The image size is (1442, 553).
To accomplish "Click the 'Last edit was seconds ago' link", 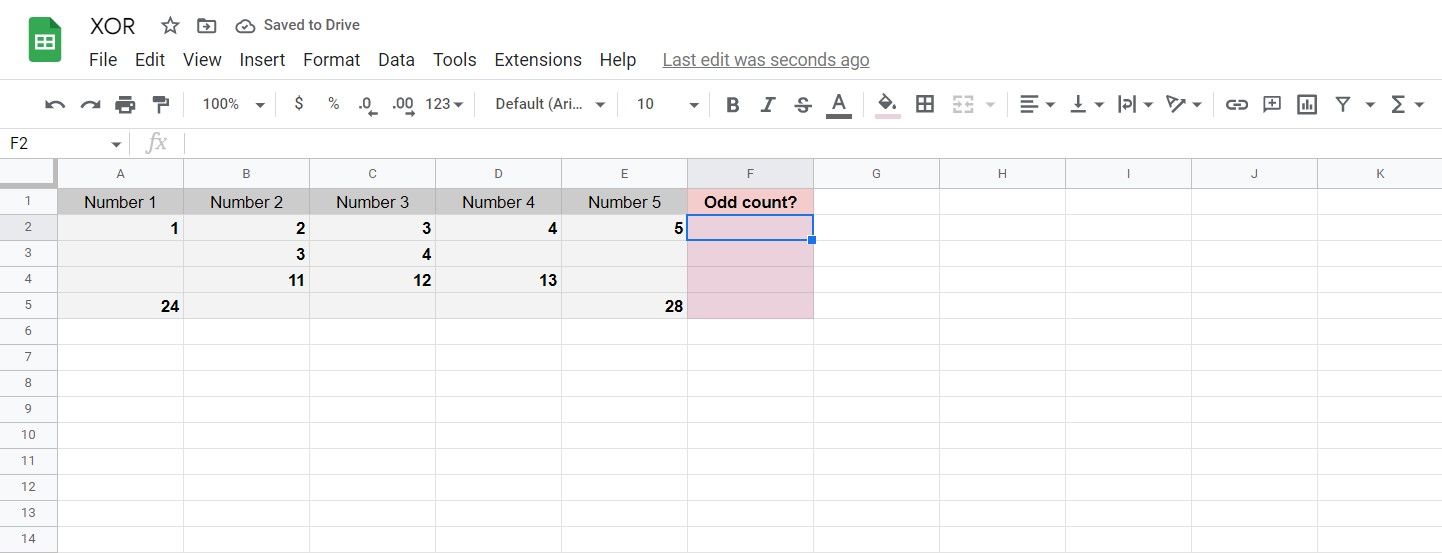I will pyautogui.click(x=766, y=60).
